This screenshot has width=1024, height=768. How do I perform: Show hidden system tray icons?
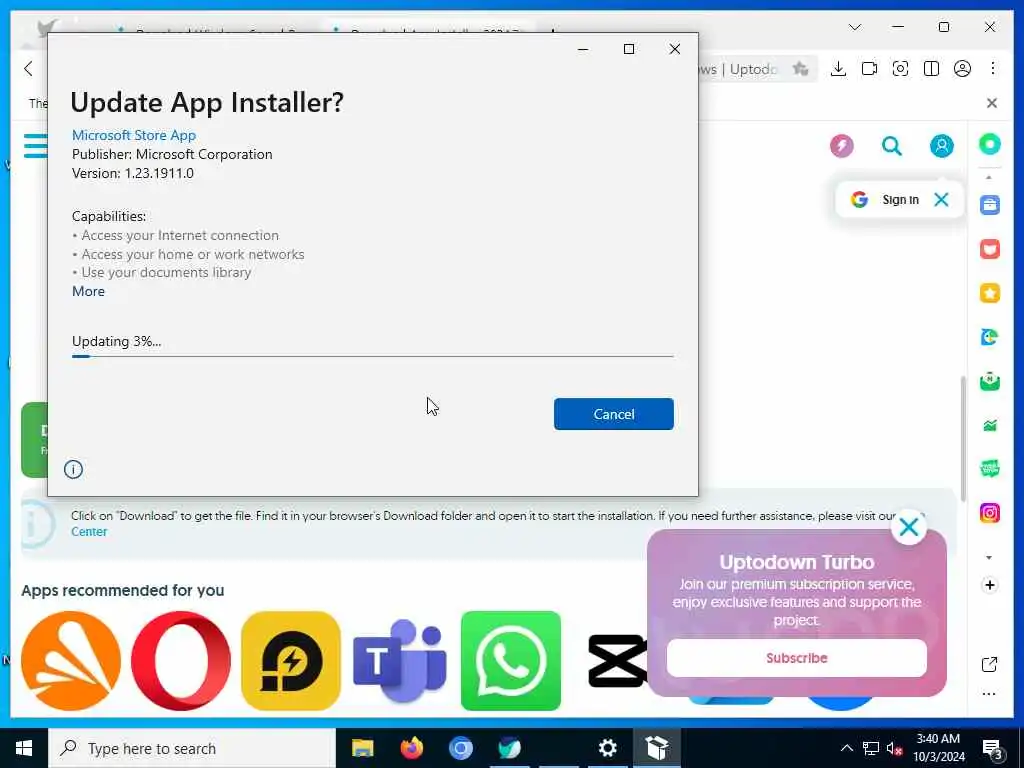846,748
